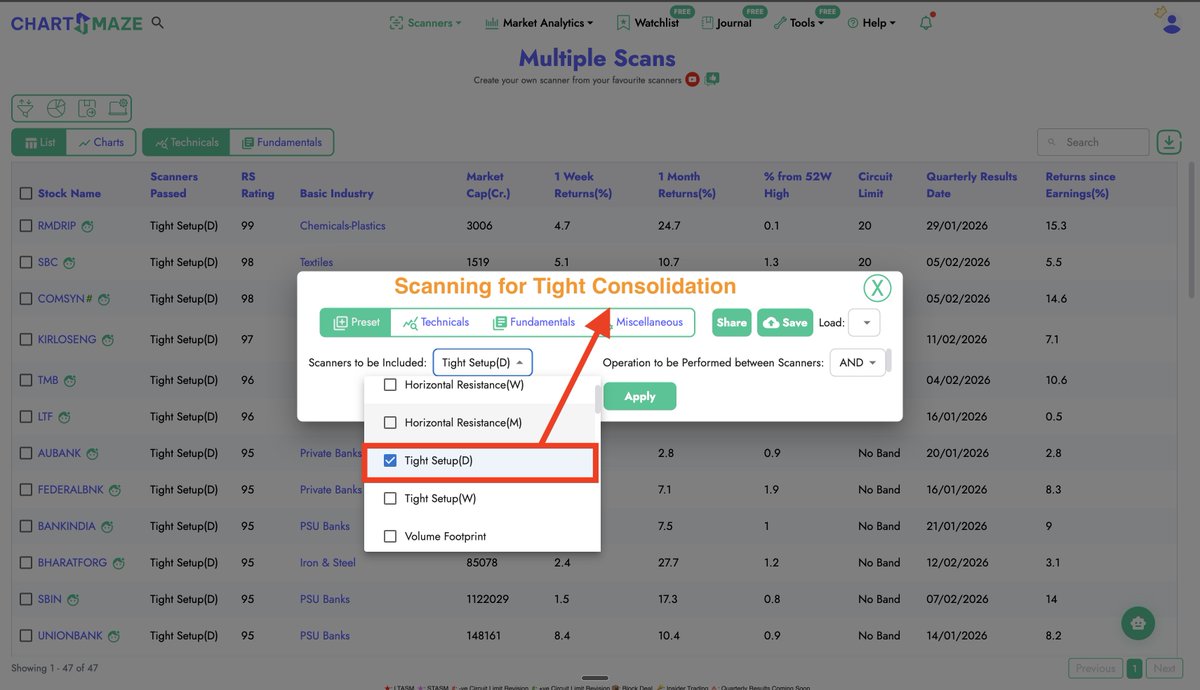Focus the Search input field
Viewport: 1200px width, 690px height.
(1093, 142)
